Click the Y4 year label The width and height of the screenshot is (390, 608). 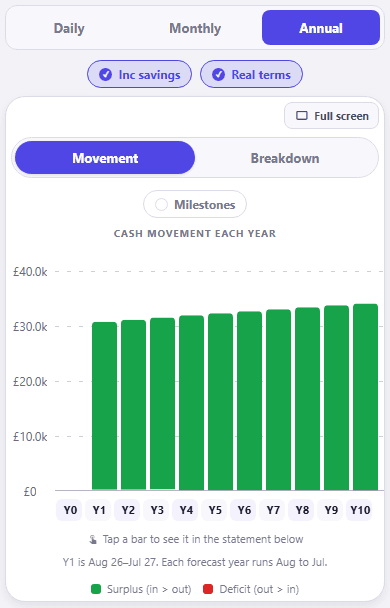pos(186,510)
